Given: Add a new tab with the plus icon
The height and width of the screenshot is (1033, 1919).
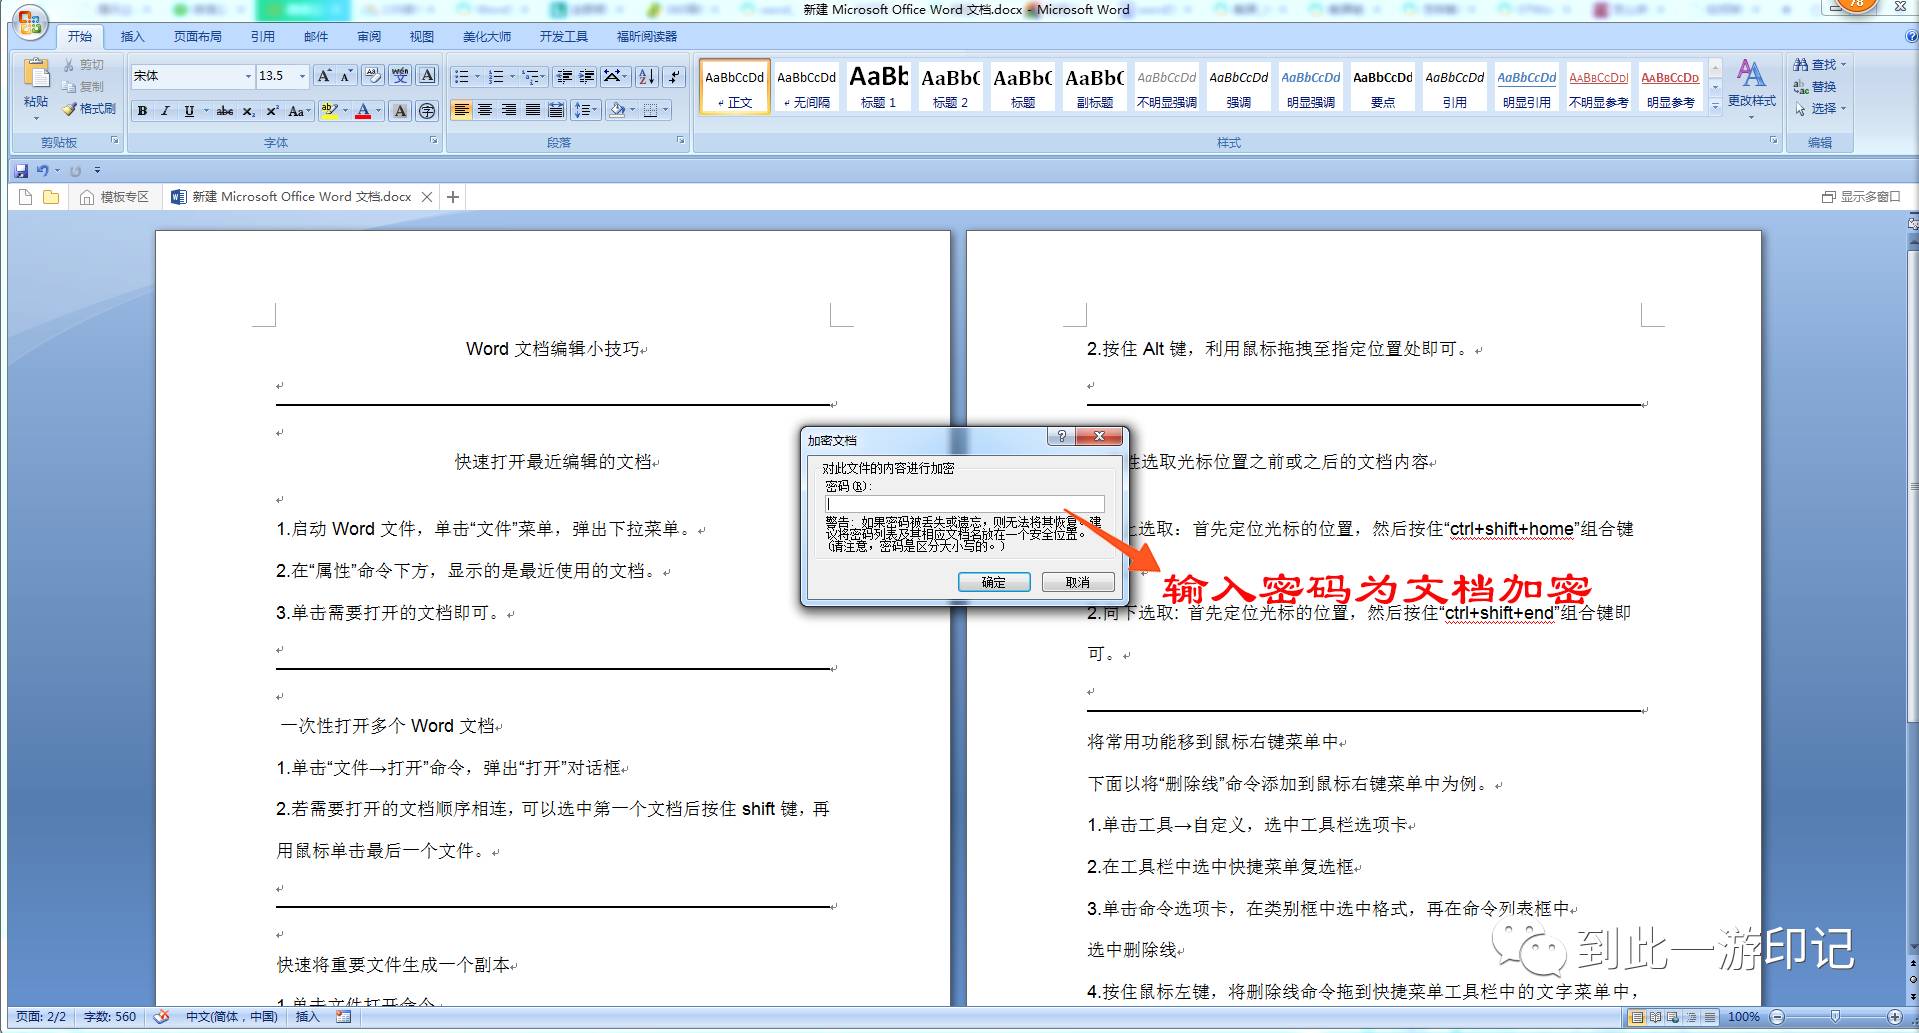Looking at the screenshot, I should pos(453,197).
